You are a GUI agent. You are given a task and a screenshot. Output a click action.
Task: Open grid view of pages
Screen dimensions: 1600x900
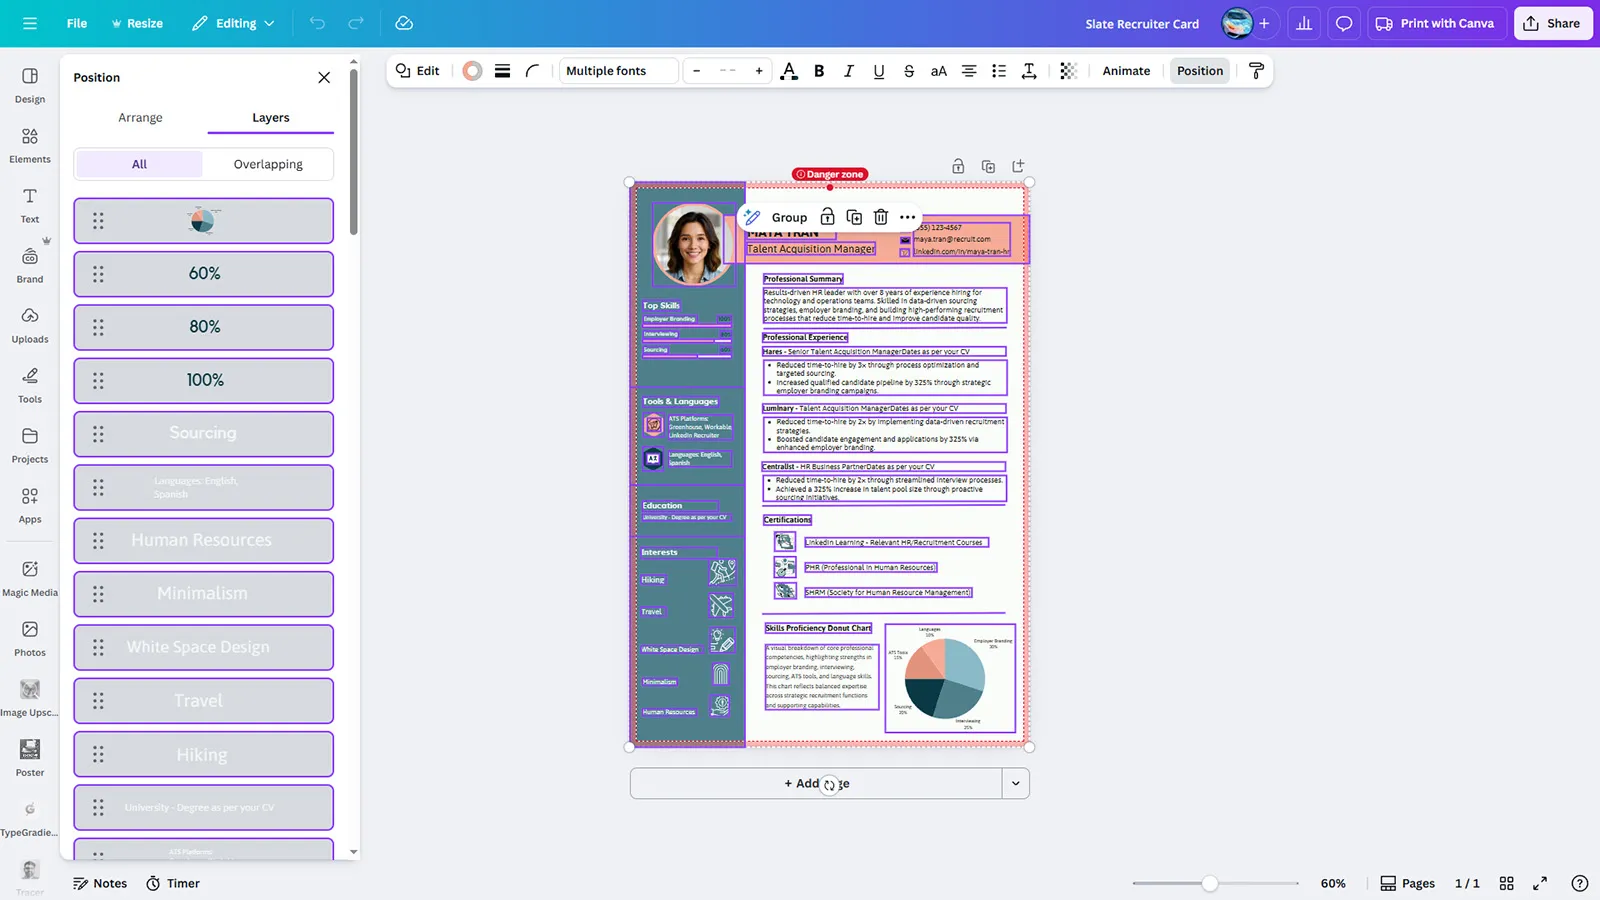point(1506,883)
